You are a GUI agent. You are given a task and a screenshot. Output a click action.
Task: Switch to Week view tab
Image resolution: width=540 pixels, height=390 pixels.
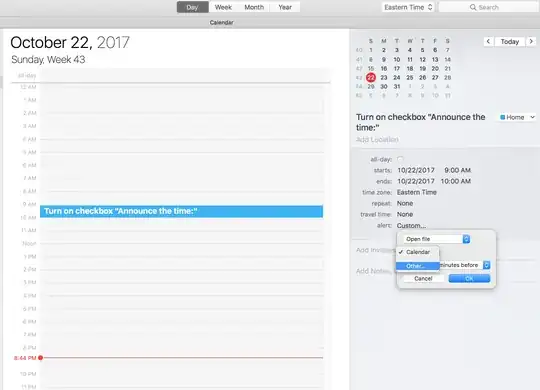[x=223, y=7]
